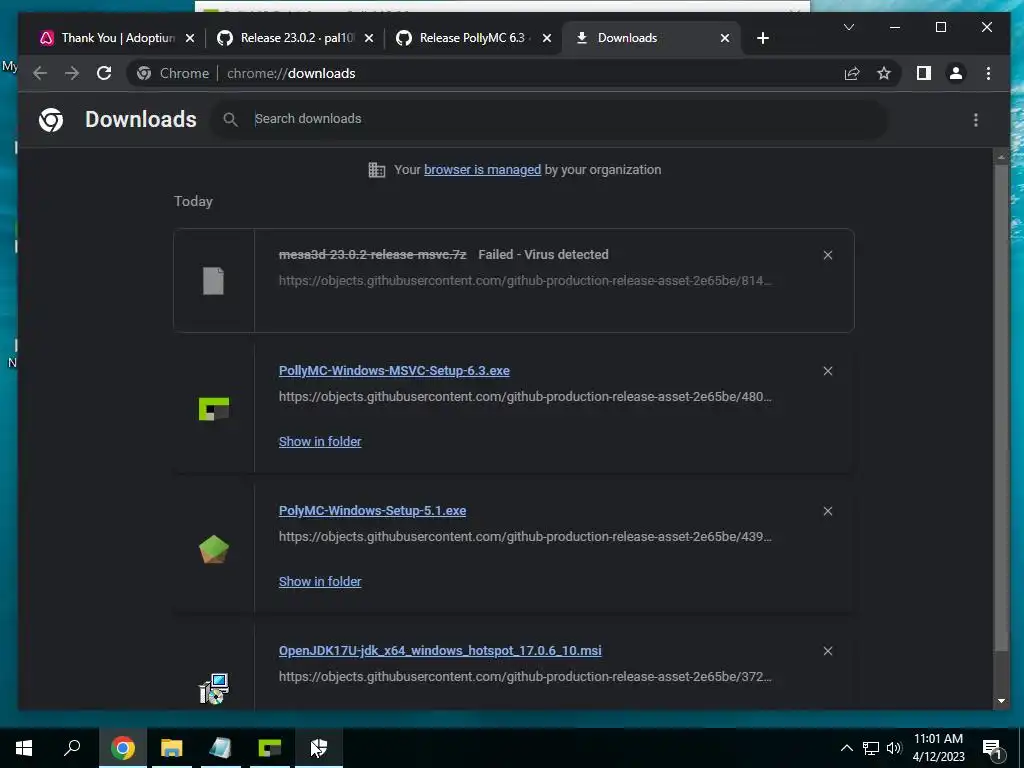
Task: Open the notification center icon
Action: click(x=992, y=748)
